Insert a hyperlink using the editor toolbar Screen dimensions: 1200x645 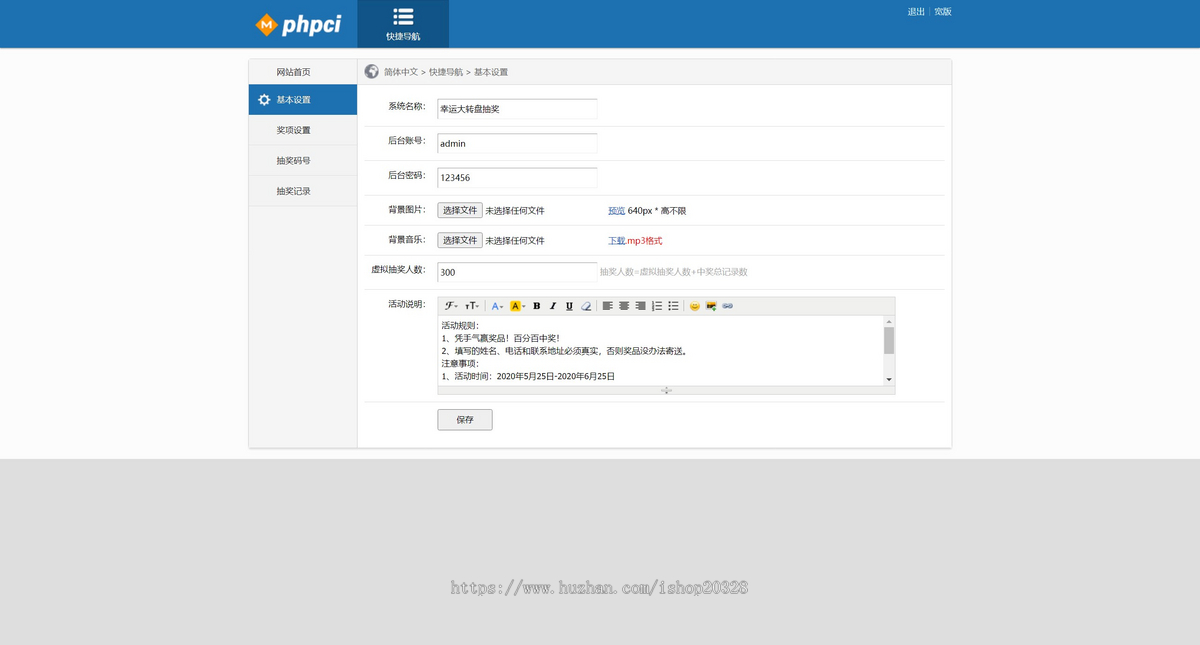point(727,305)
